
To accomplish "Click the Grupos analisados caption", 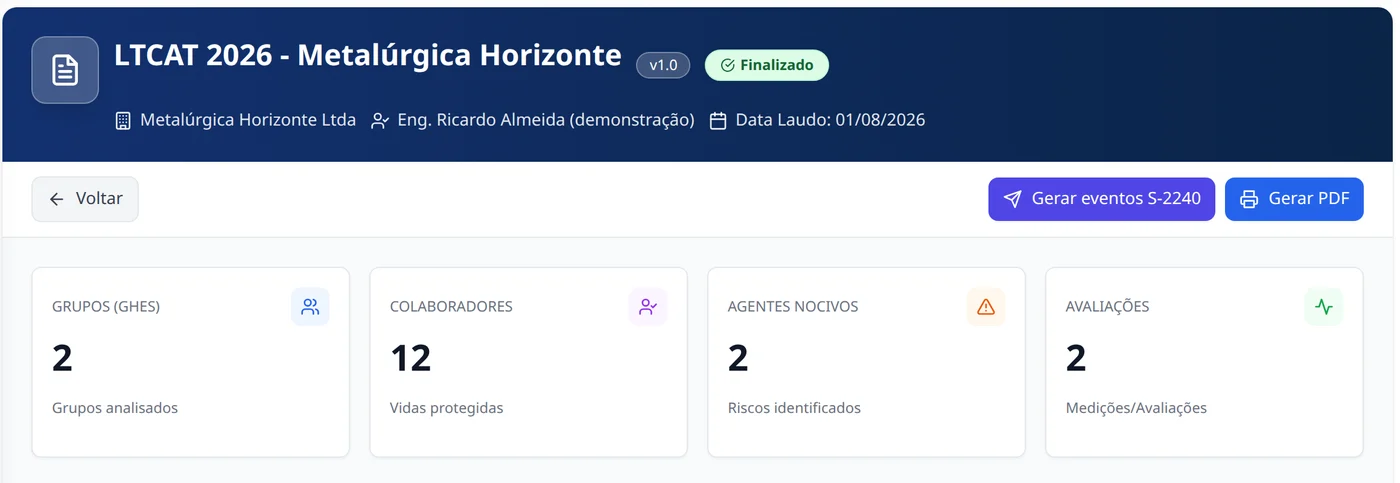I will coord(115,408).
